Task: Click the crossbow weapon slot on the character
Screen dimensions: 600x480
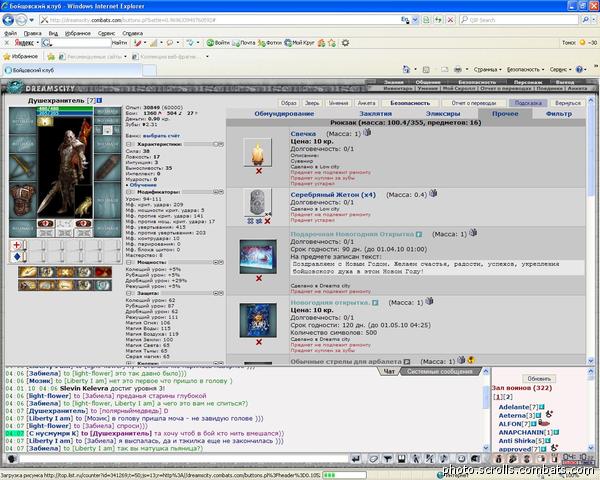Action: 23,167
